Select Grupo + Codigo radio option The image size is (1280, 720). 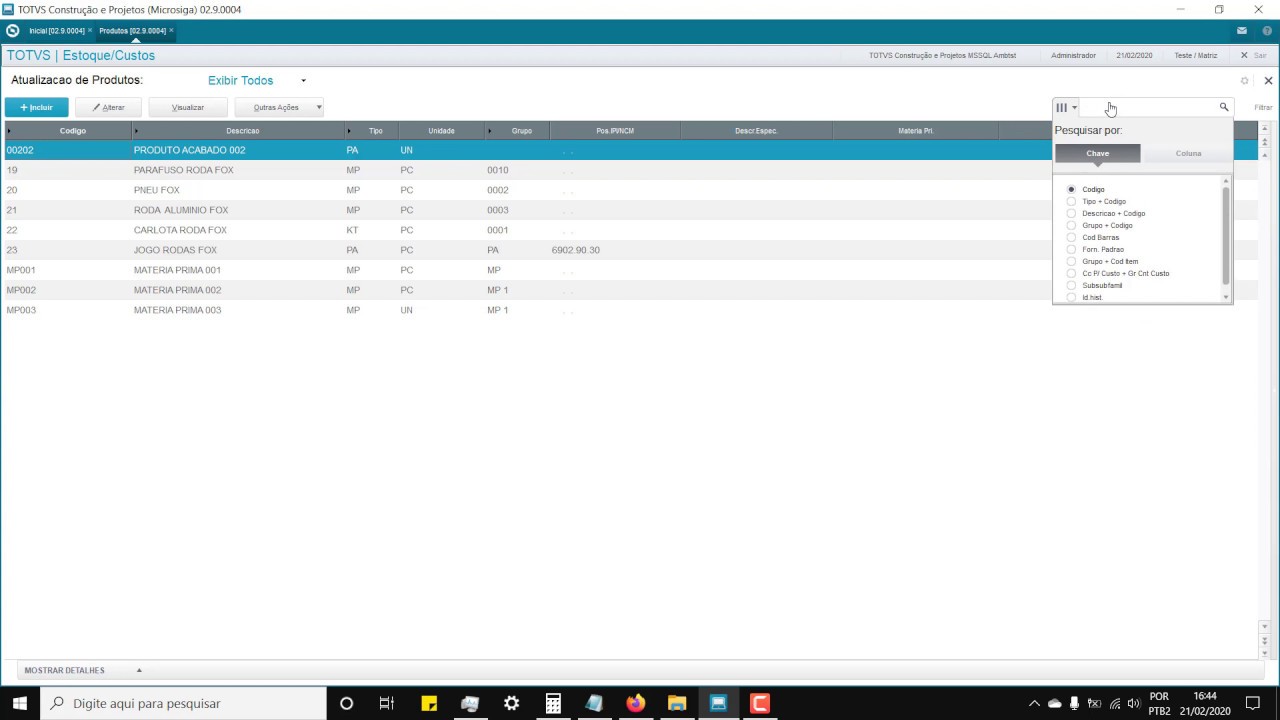[x=1071, y=225]
